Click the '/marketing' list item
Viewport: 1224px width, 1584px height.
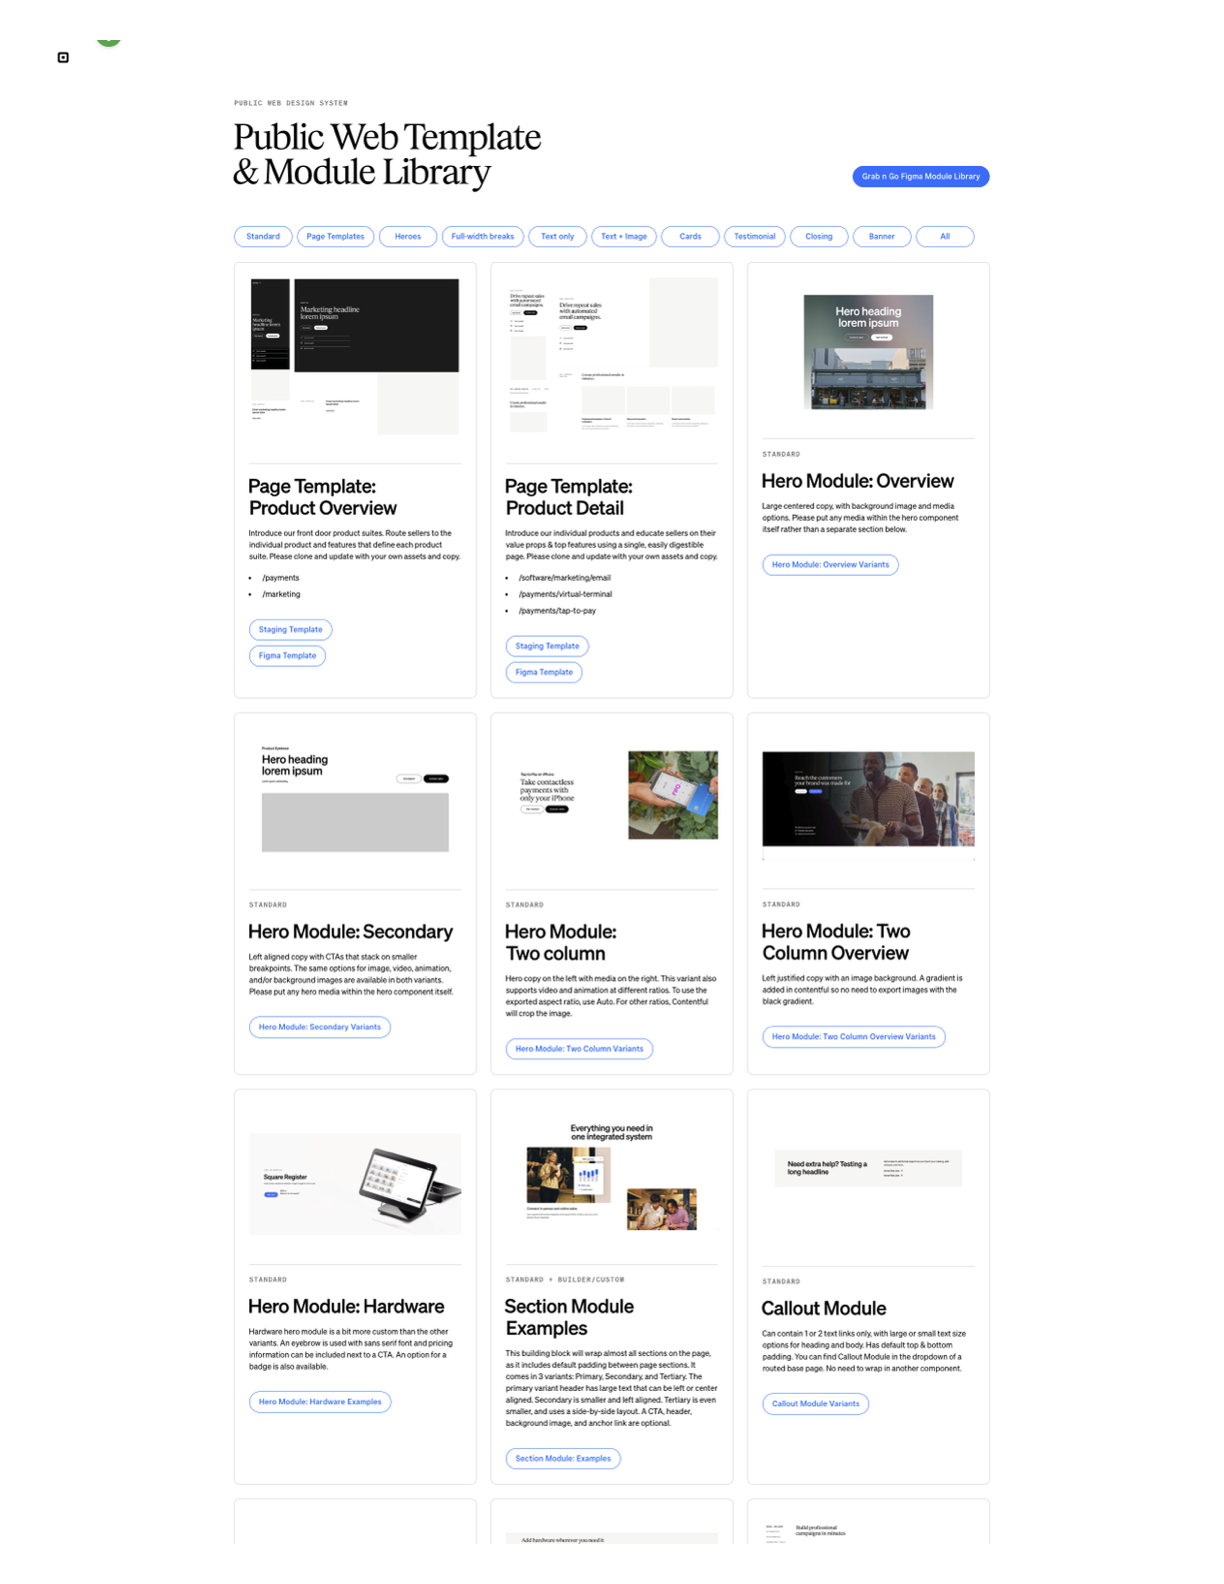[x=281, y=594]
